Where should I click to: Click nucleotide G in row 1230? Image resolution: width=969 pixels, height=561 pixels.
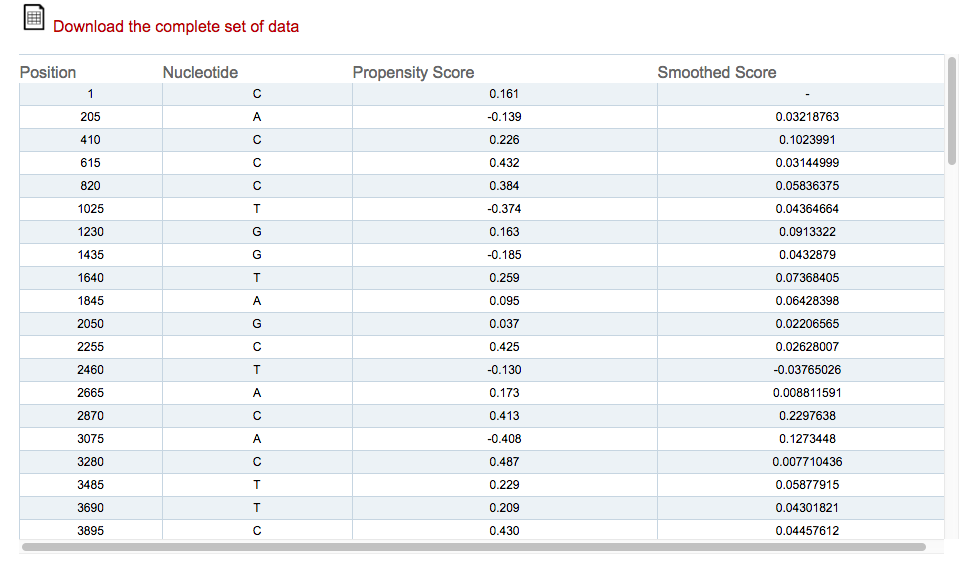coord(257,232)
